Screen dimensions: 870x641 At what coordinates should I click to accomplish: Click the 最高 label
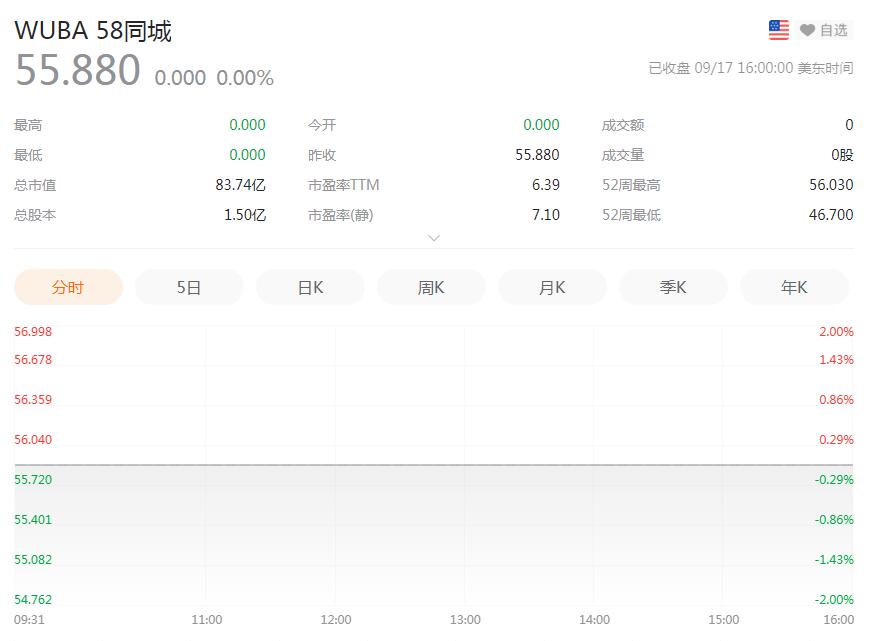[28, 125]
